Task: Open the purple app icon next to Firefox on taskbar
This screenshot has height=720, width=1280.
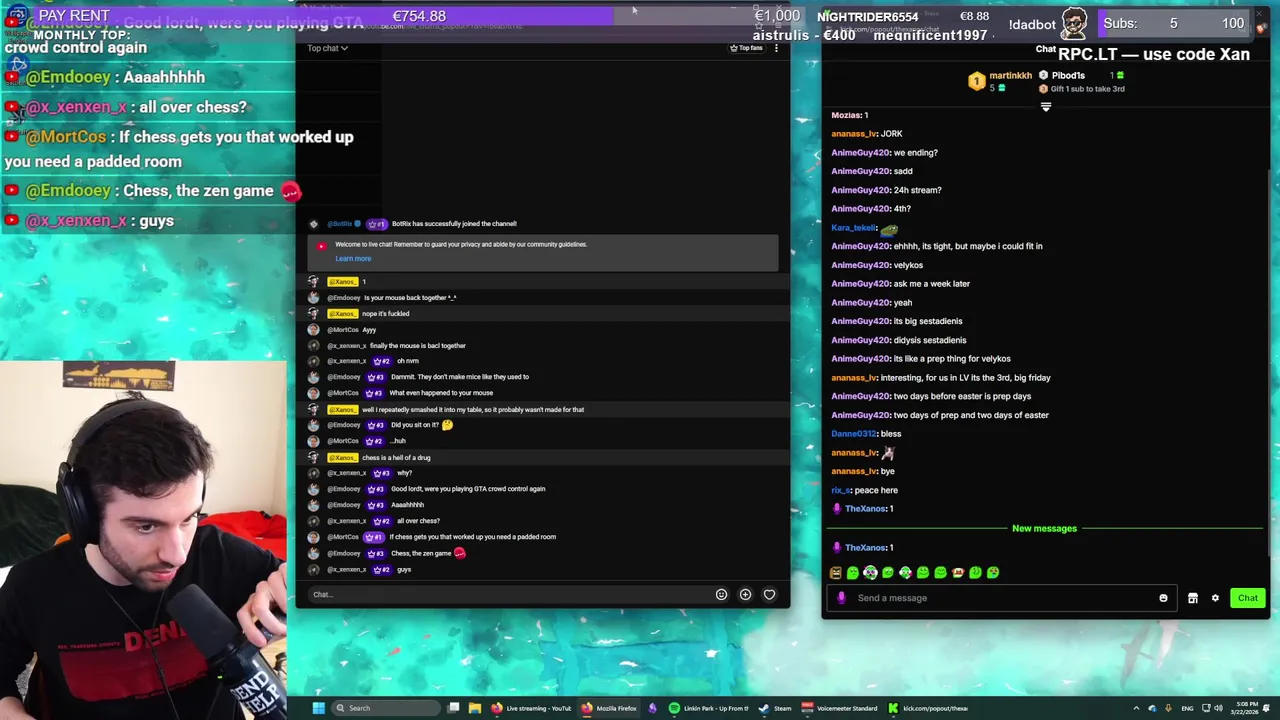Action: (x=652, y=708)
